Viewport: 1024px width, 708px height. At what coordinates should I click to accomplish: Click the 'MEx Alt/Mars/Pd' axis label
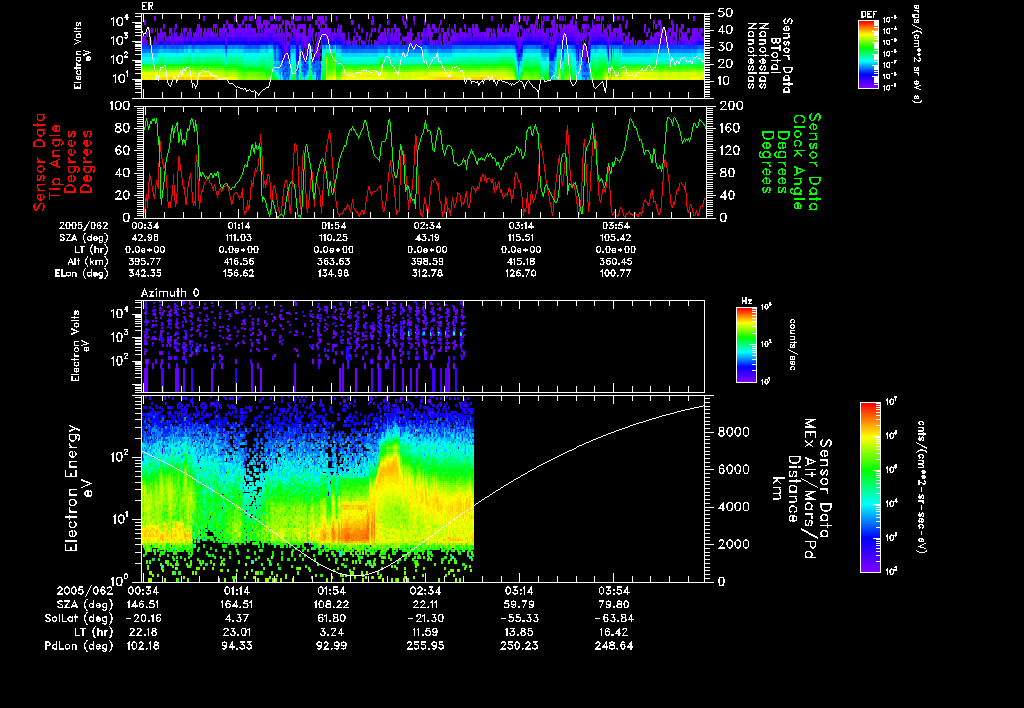point(810,488)
